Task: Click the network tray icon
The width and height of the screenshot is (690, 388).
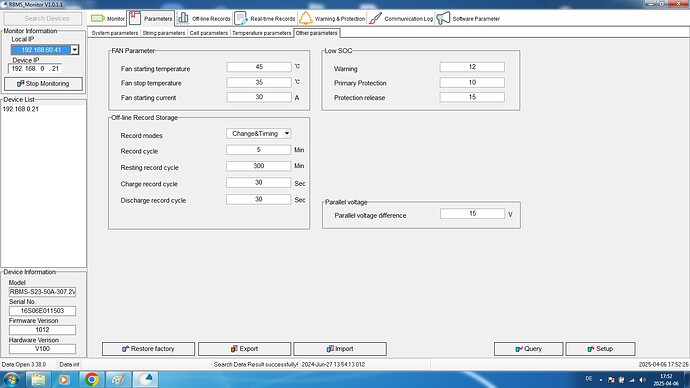Action: pos(632,380)
